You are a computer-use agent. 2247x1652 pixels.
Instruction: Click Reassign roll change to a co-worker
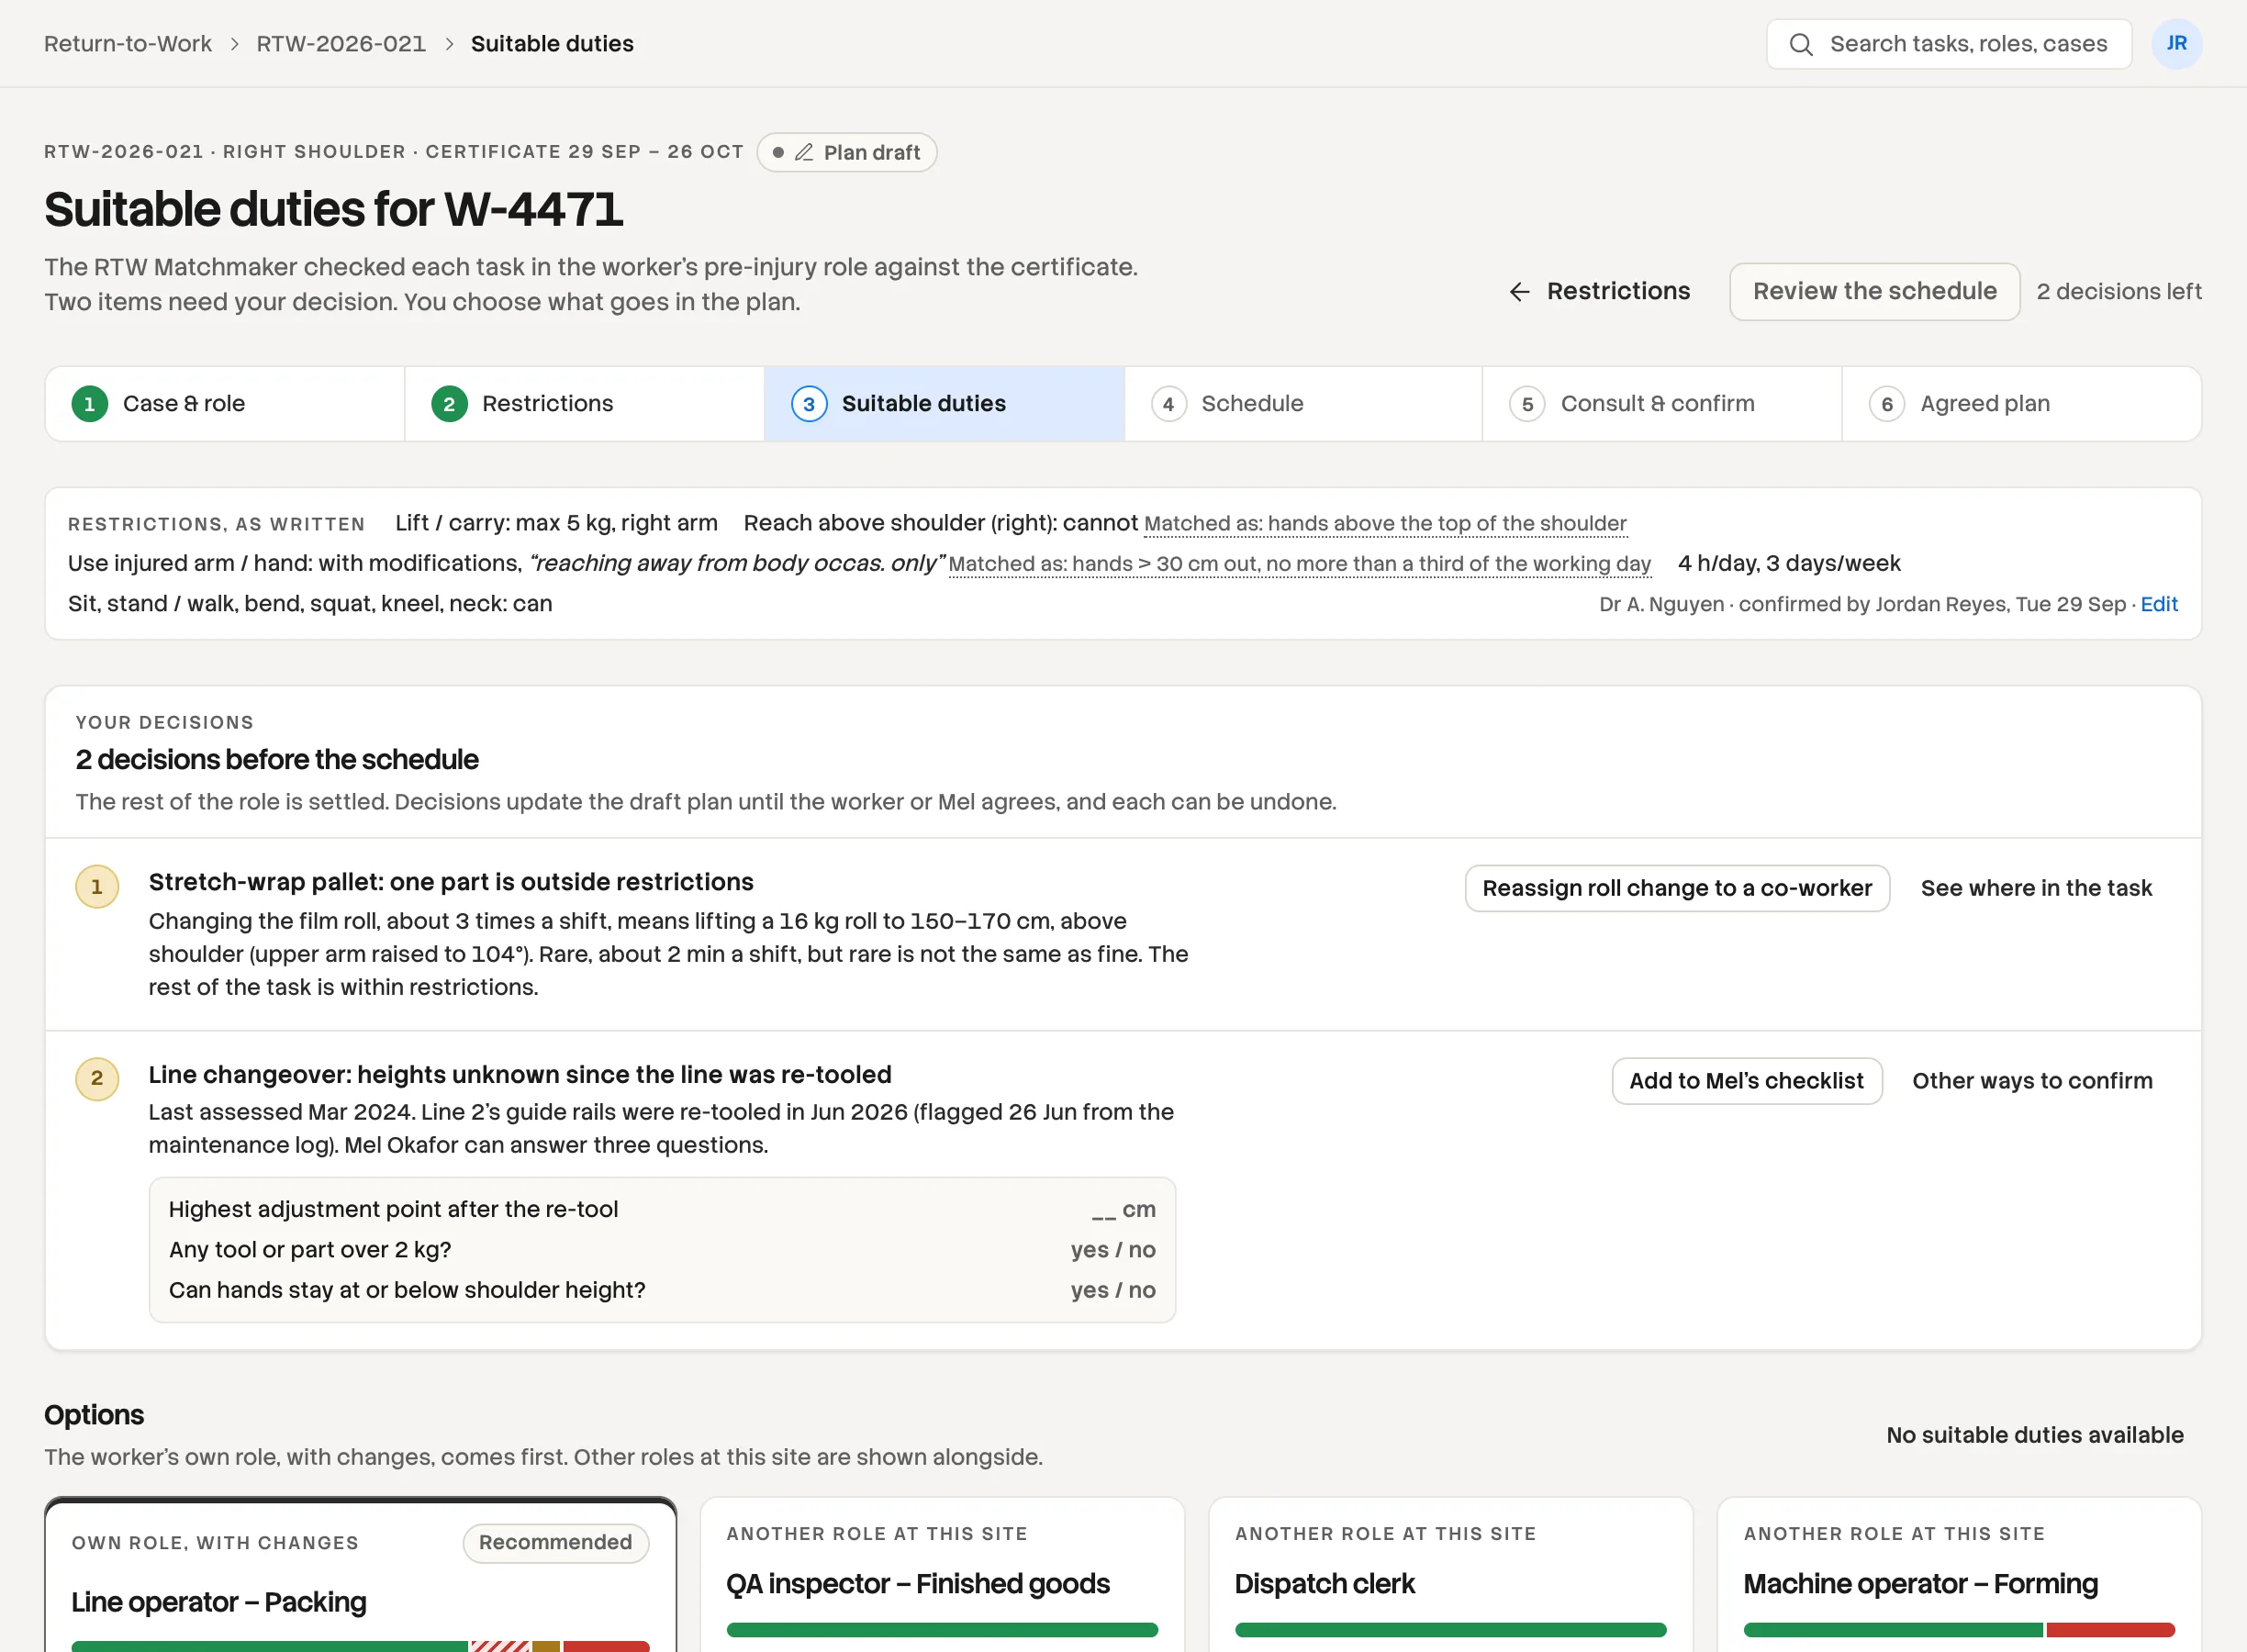pos(1677,888)
